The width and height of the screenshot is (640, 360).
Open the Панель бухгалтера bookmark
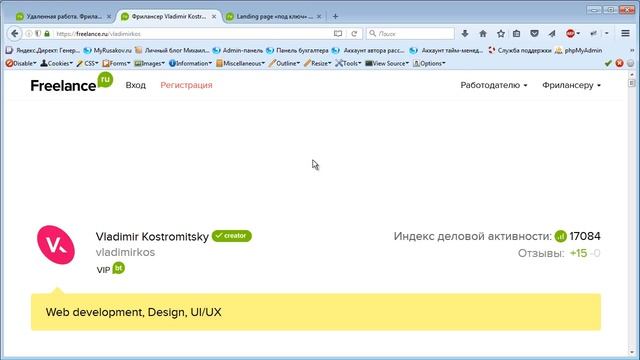point(297,50)
